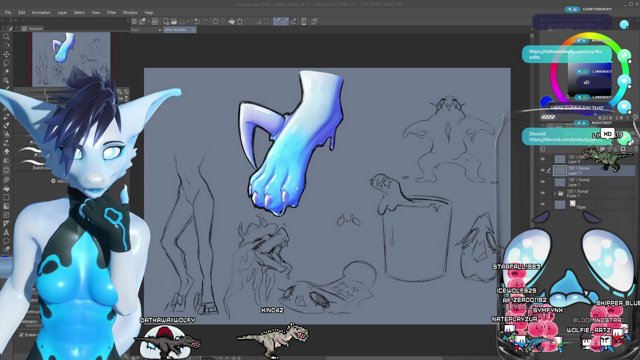640x360 pixels.
Task: Select Layer 1 in the layer list
Action: (587, 182)
